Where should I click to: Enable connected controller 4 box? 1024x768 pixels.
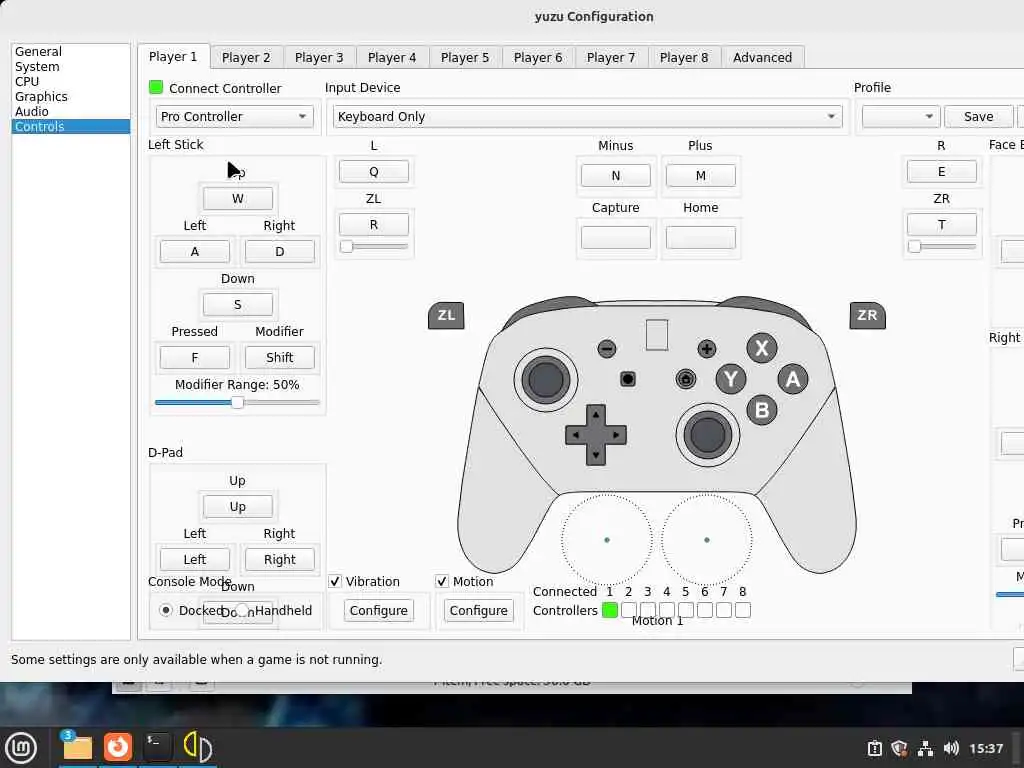(667, 610)
